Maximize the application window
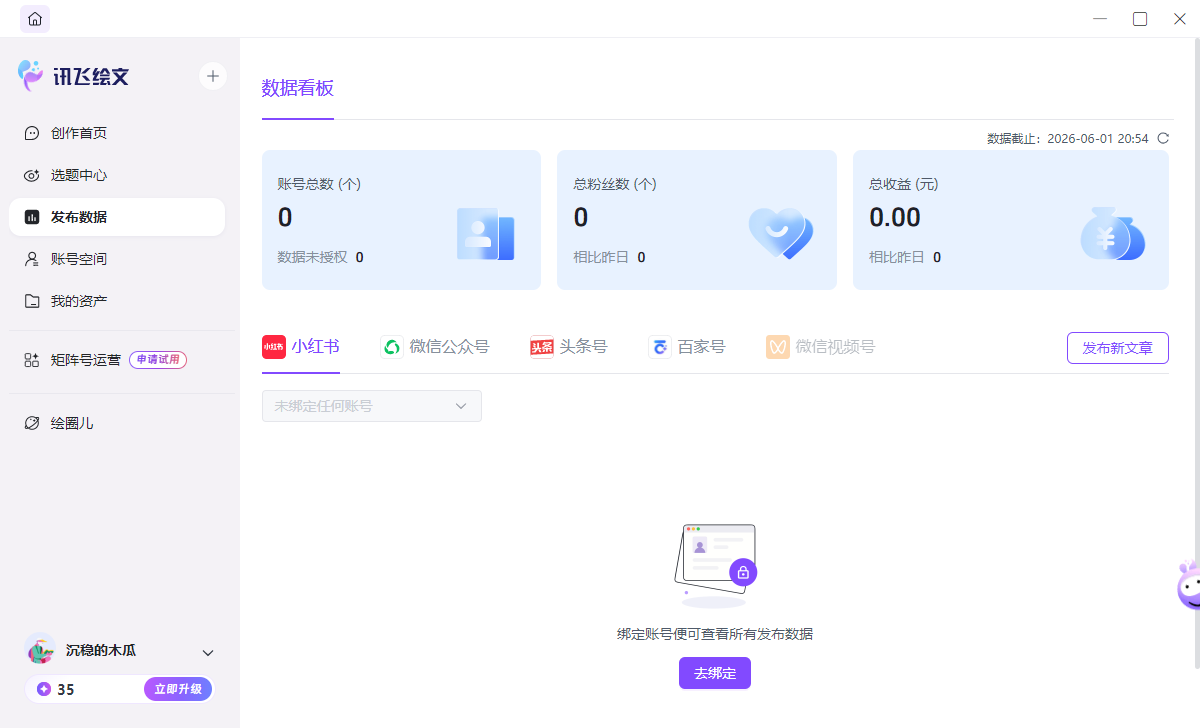This screenshot has height=728, width=1200. click(x=1140, y=19)
